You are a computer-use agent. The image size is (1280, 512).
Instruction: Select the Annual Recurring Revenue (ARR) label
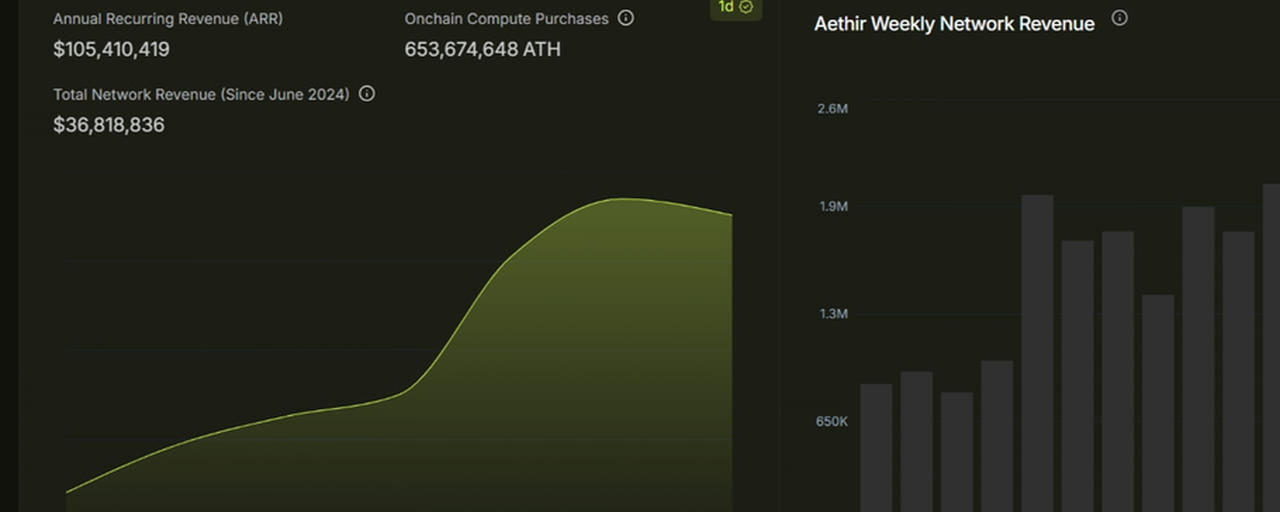[x=168, y=19]
